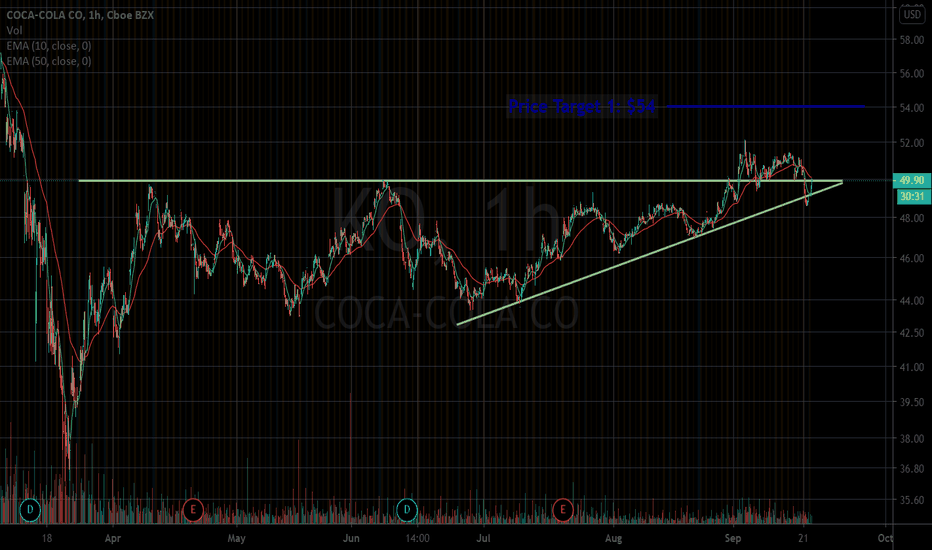Click the 41.00 price axis label
The height and width of the screenshot is (550, 932).
tap(912, 367)
